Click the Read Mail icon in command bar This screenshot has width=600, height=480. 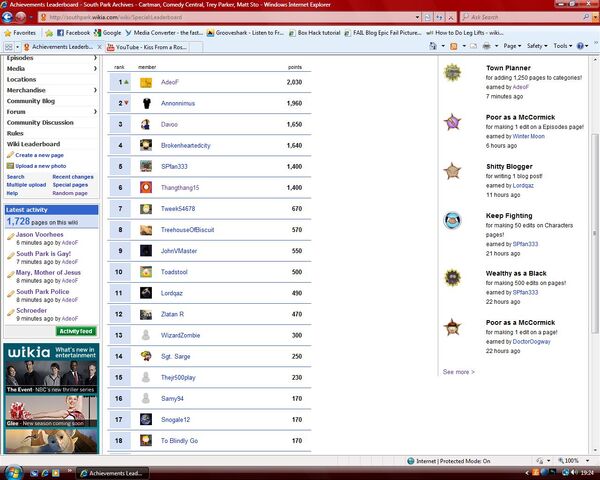coord(473,46)
